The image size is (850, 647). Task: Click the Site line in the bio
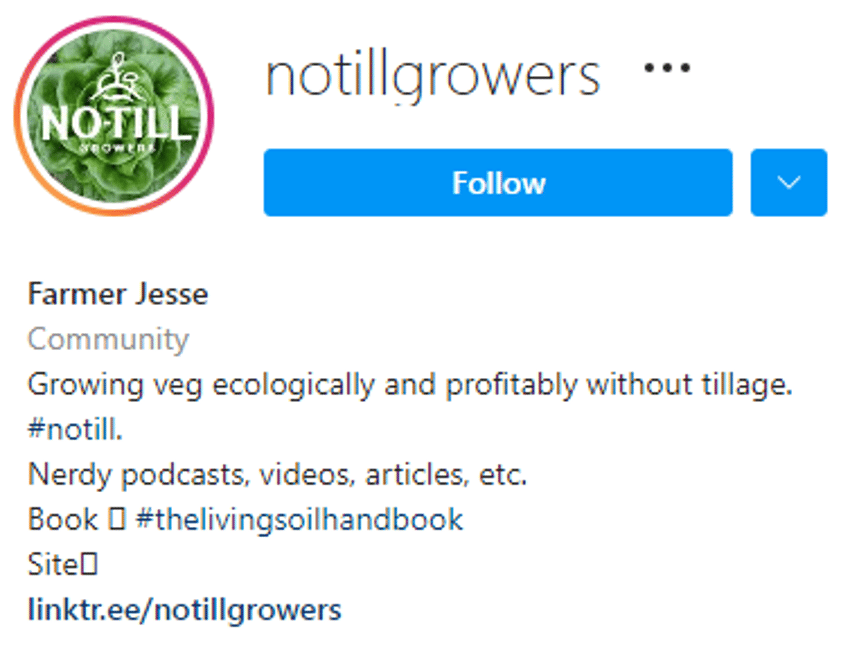(x=60, y=564)
